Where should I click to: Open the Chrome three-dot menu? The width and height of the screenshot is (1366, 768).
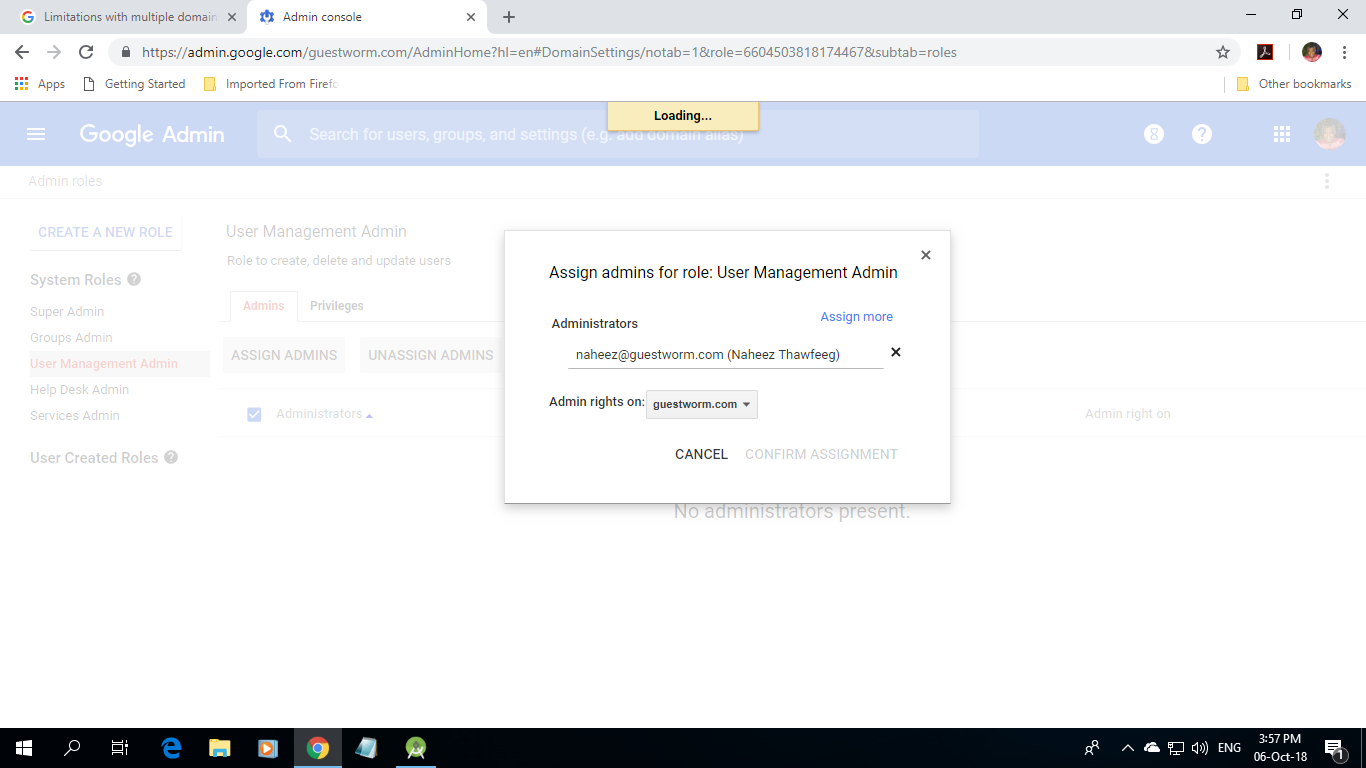pyautogui.click(x=1344, y=52)
